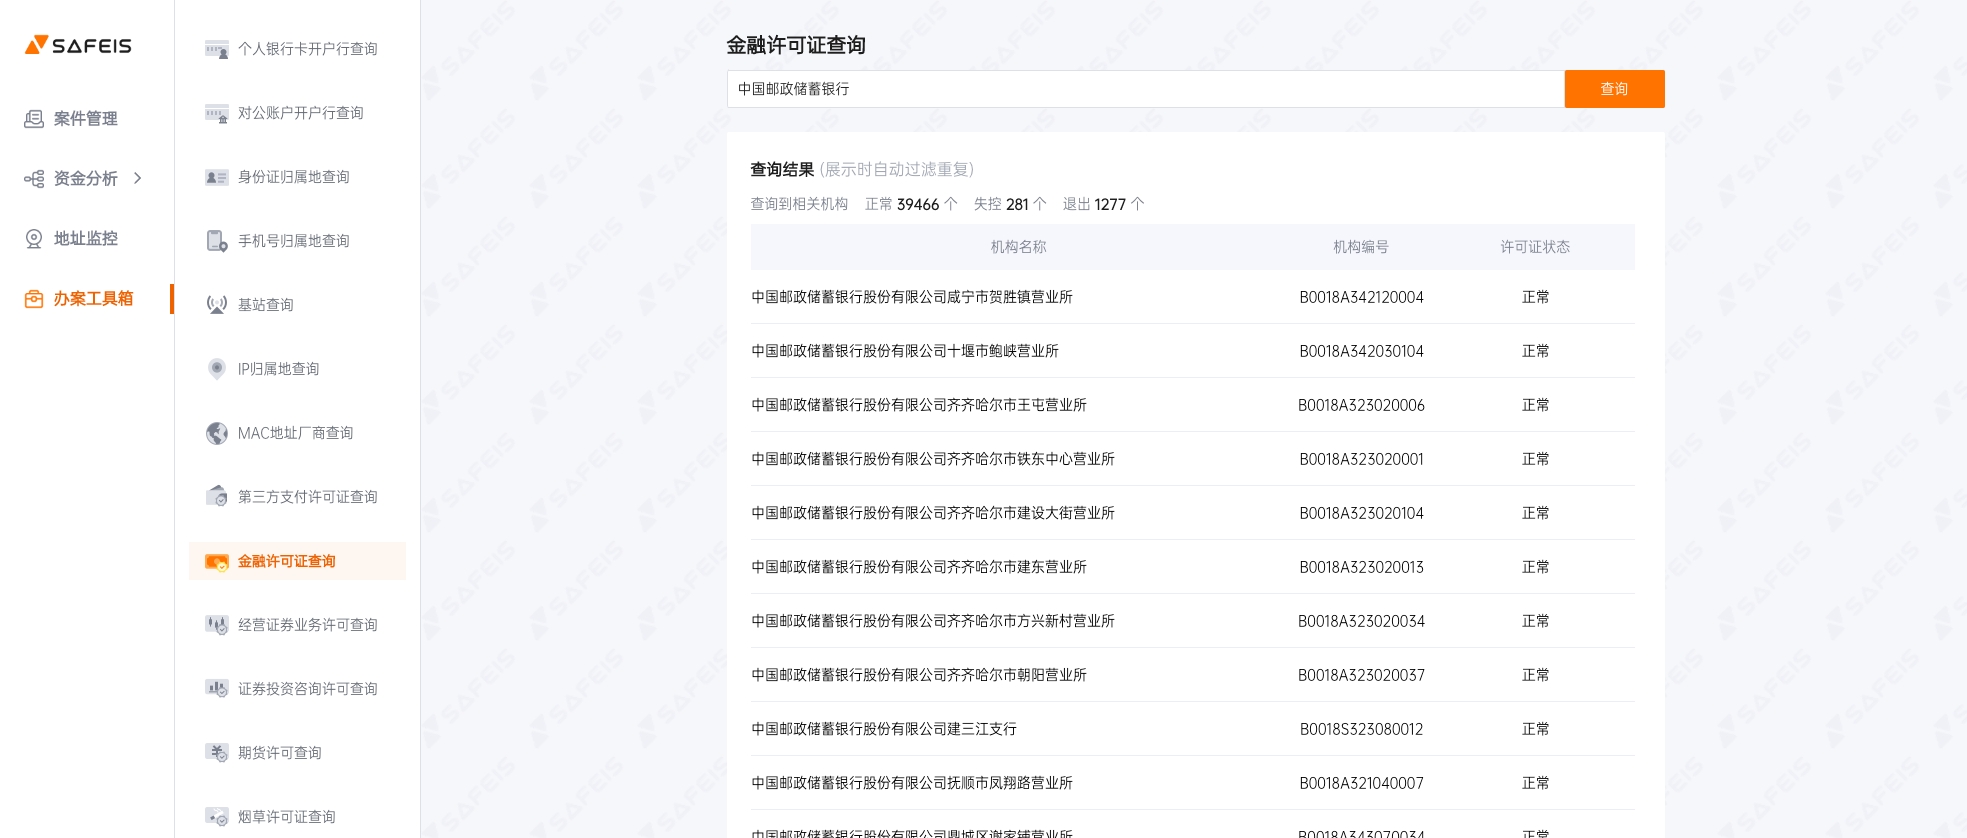1967x838 pixels.
Task: Open 资金分析 menu label
Action: (x=85, y=179)
